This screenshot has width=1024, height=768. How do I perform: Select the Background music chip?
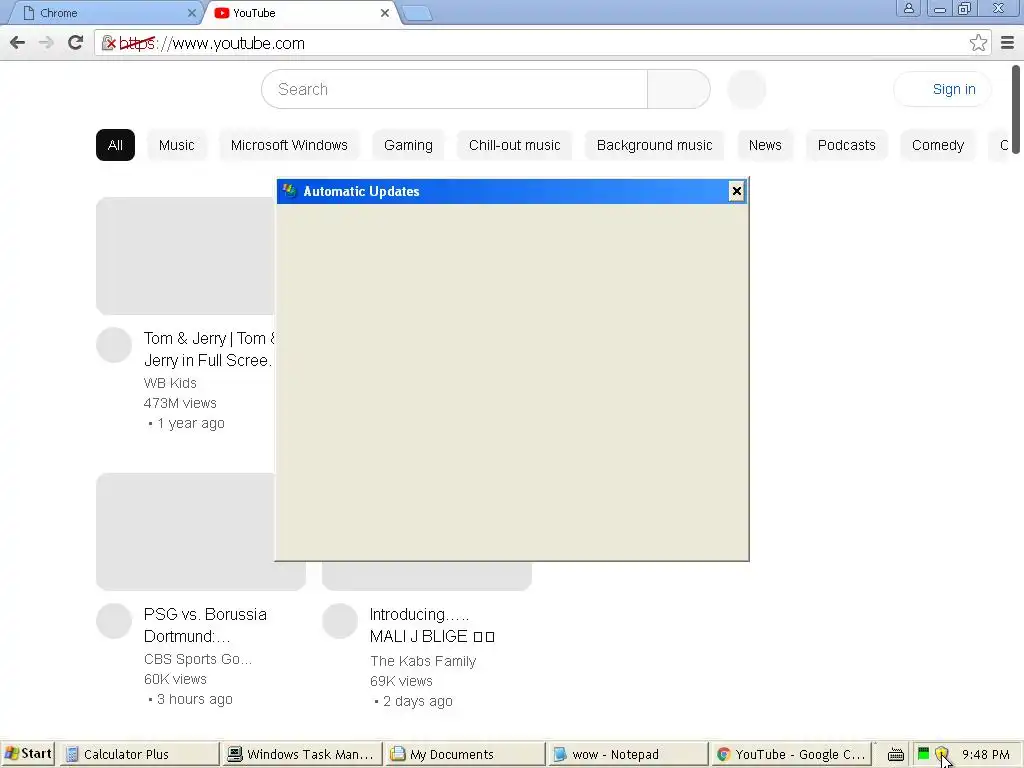click(x=654, y=145)
